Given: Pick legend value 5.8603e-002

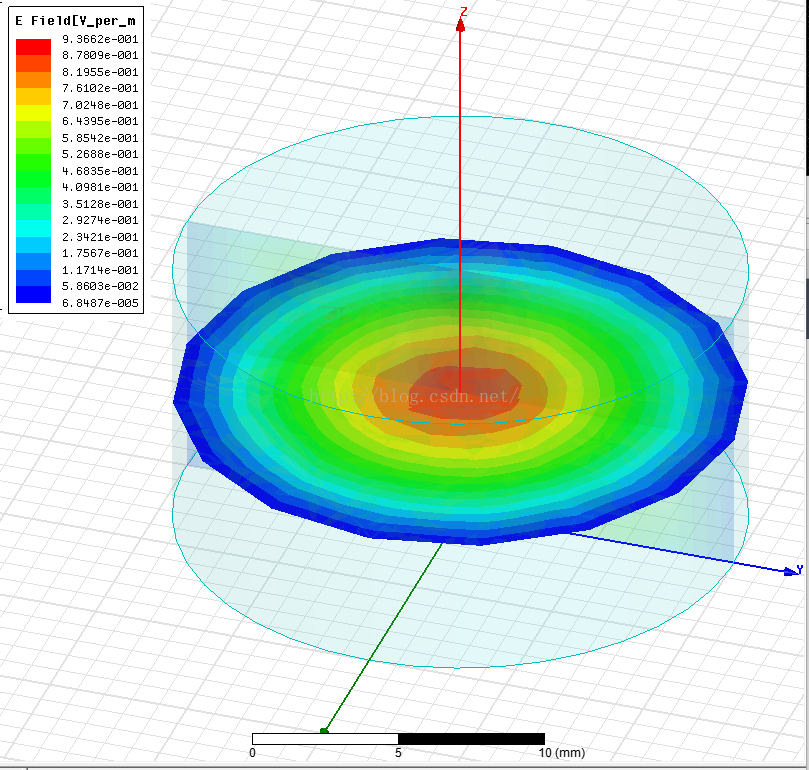Looking at the screenshot, I should tap(100, 286).
